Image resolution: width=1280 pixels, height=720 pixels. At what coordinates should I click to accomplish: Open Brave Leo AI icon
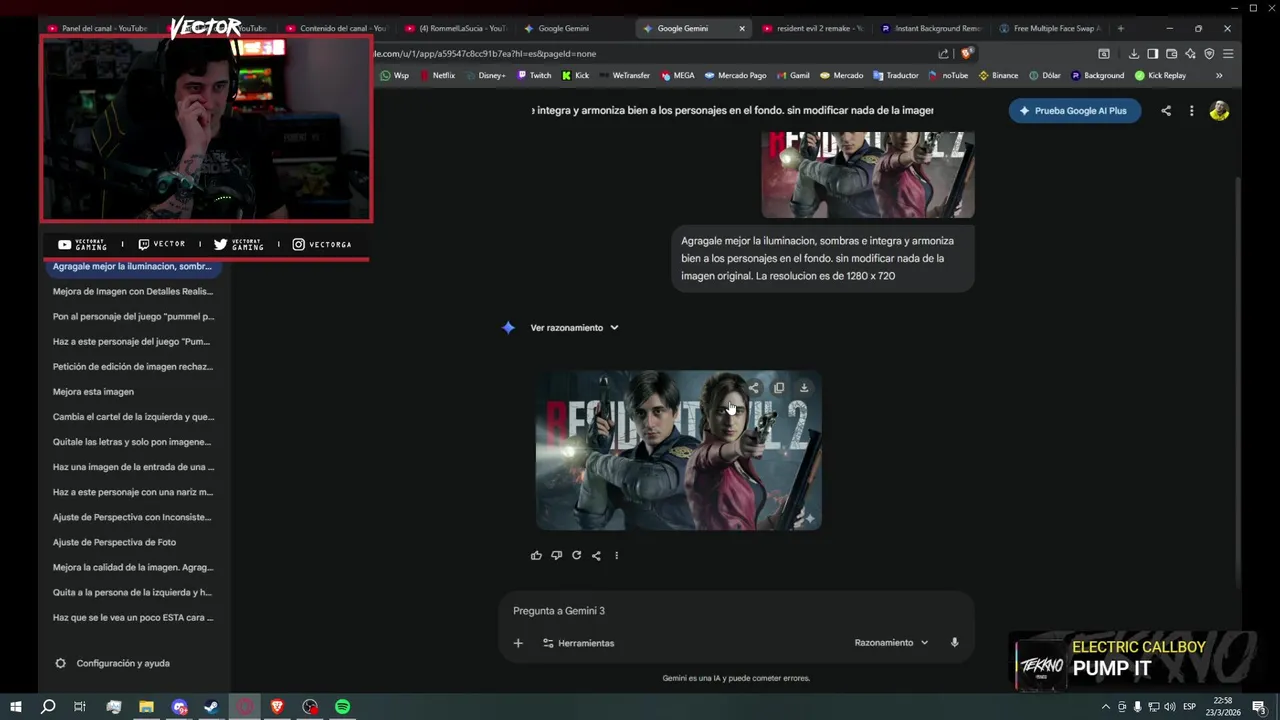(1190, 54)
